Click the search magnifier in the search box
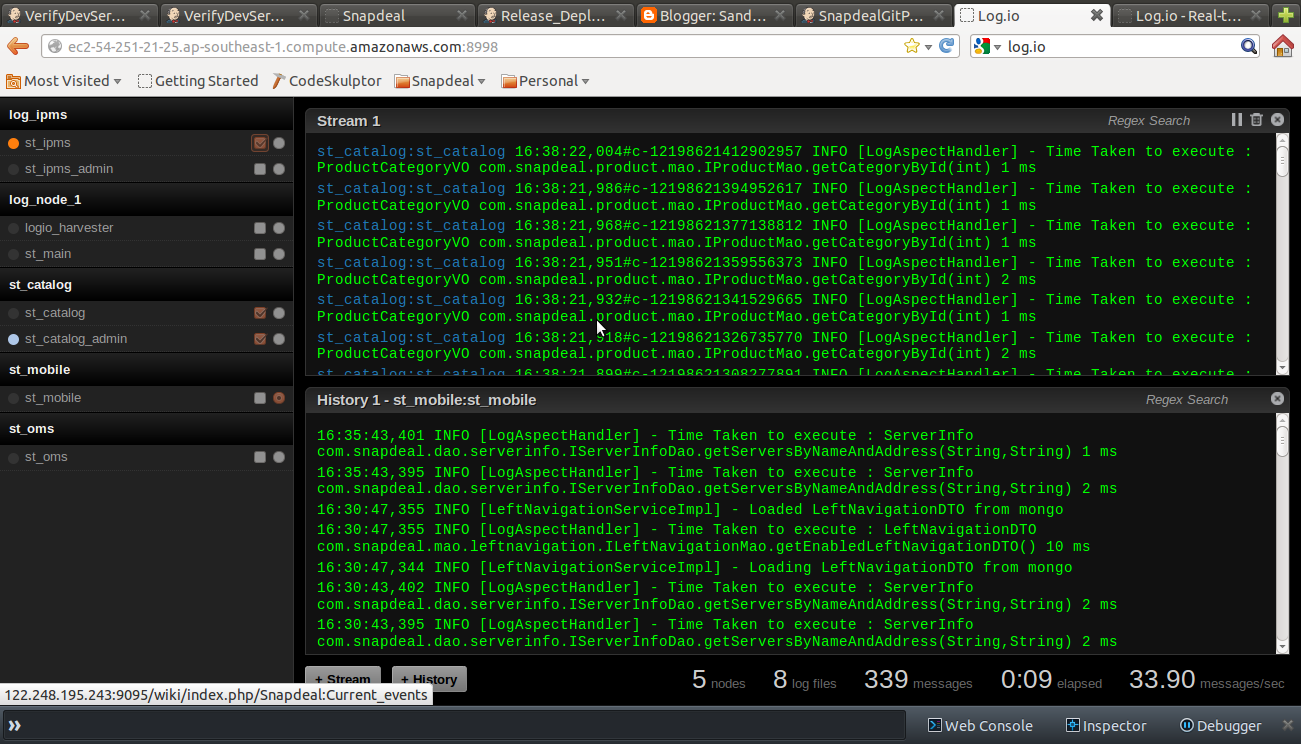The height and width of the screenshot is (744, 1301). pyautogui.click(x=1249, y=47)
